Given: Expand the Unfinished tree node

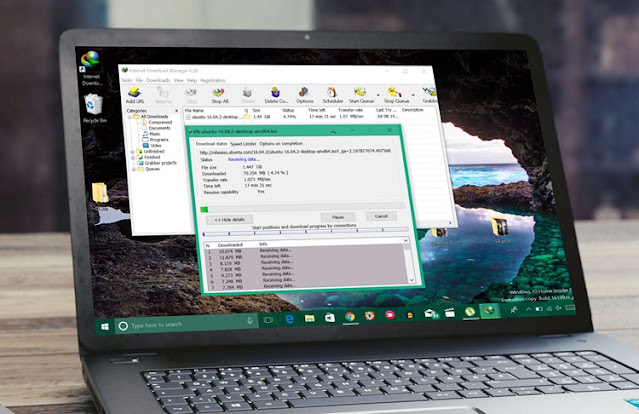Looking at the screenshot, I should pos(132,152).
